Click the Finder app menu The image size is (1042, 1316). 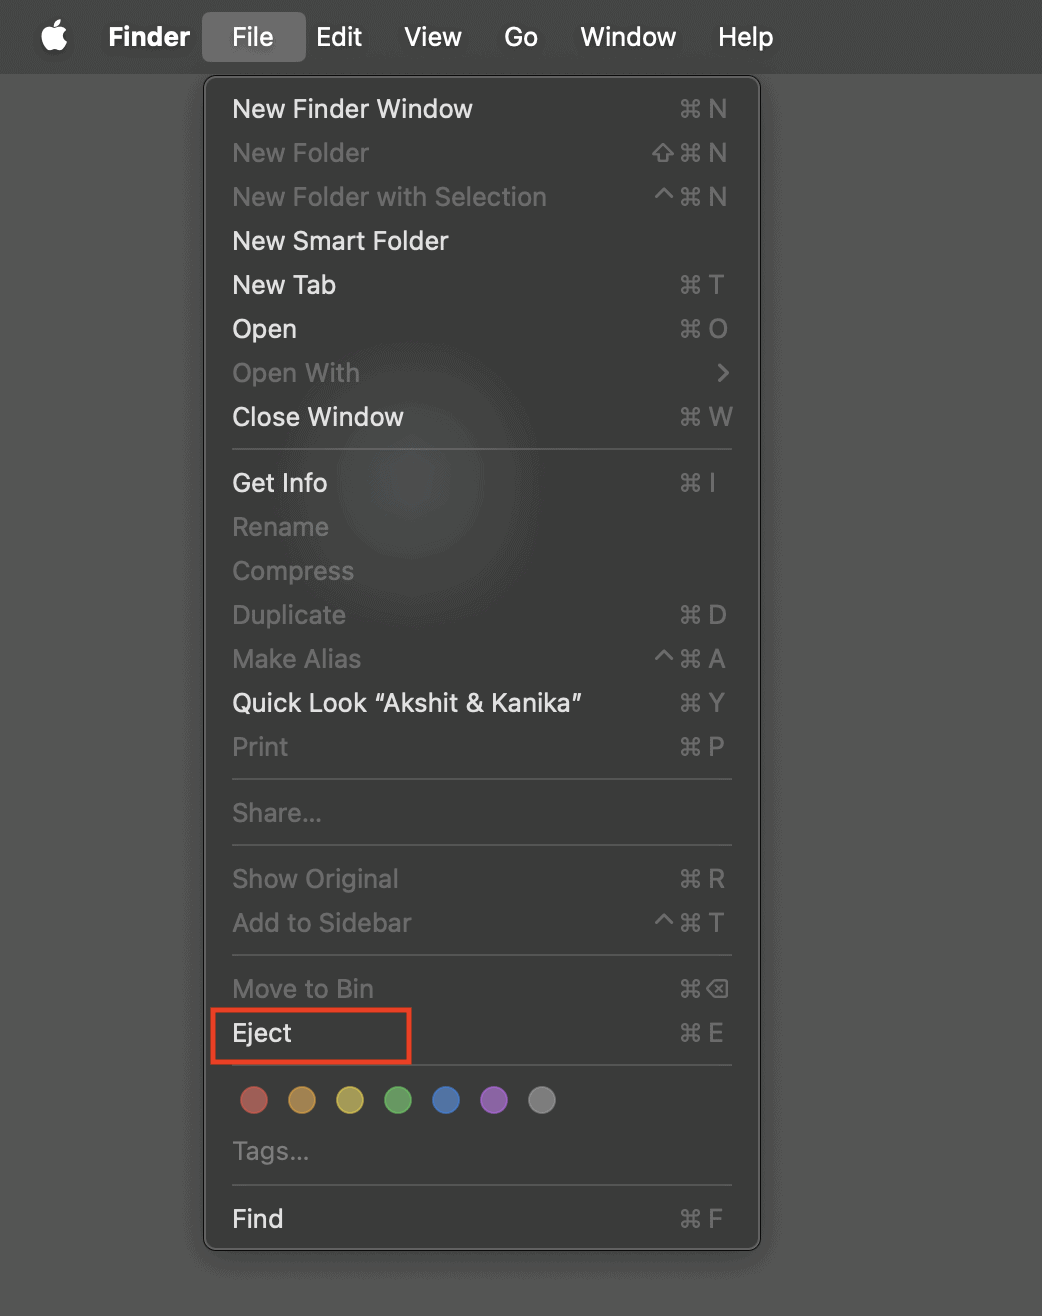click(149, 37)
